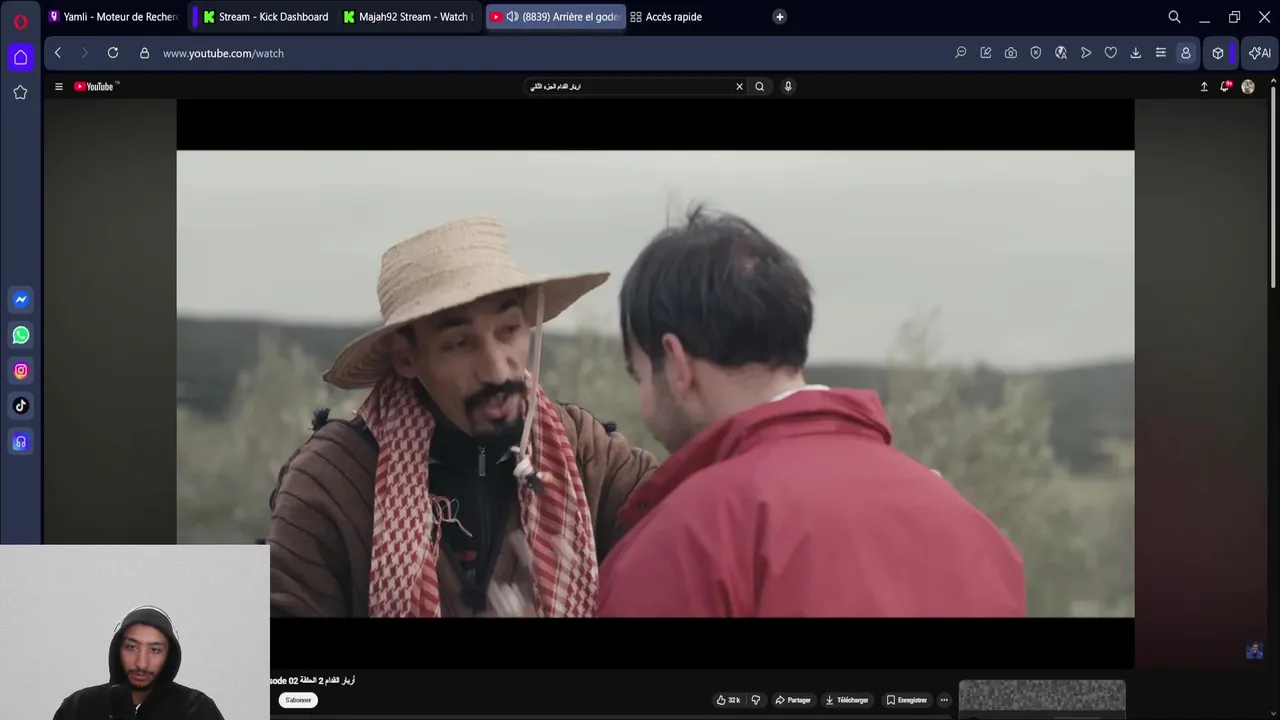Save video with Enregistrer
The width and height of the screenshot is (1280, 720).
coord(906,700)
